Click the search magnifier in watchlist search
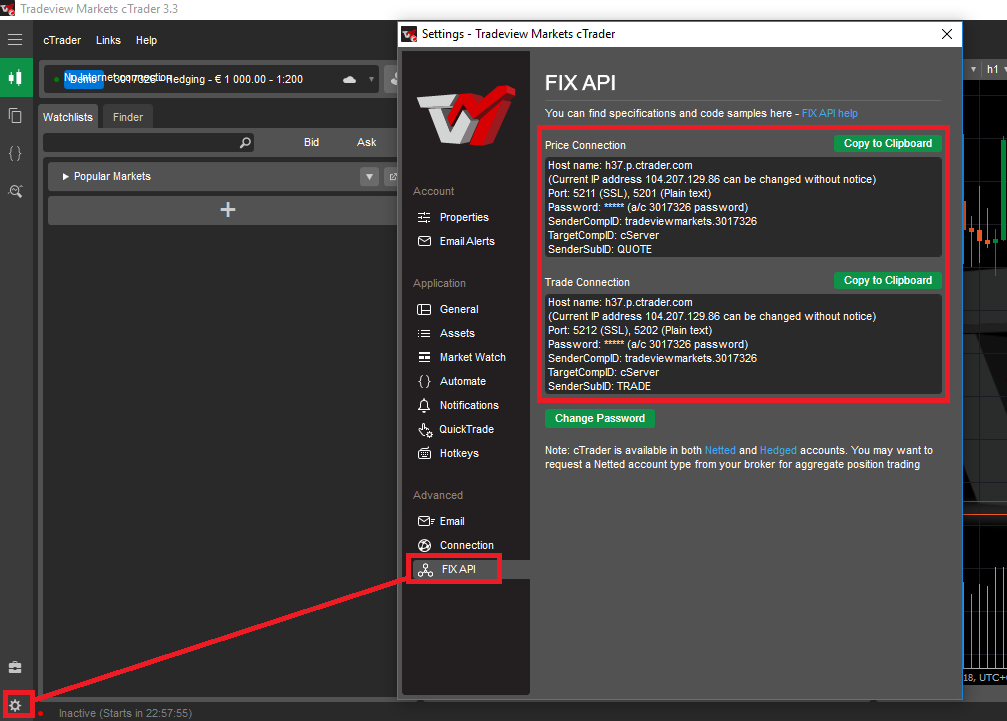1007x721 pixels. 245,143
